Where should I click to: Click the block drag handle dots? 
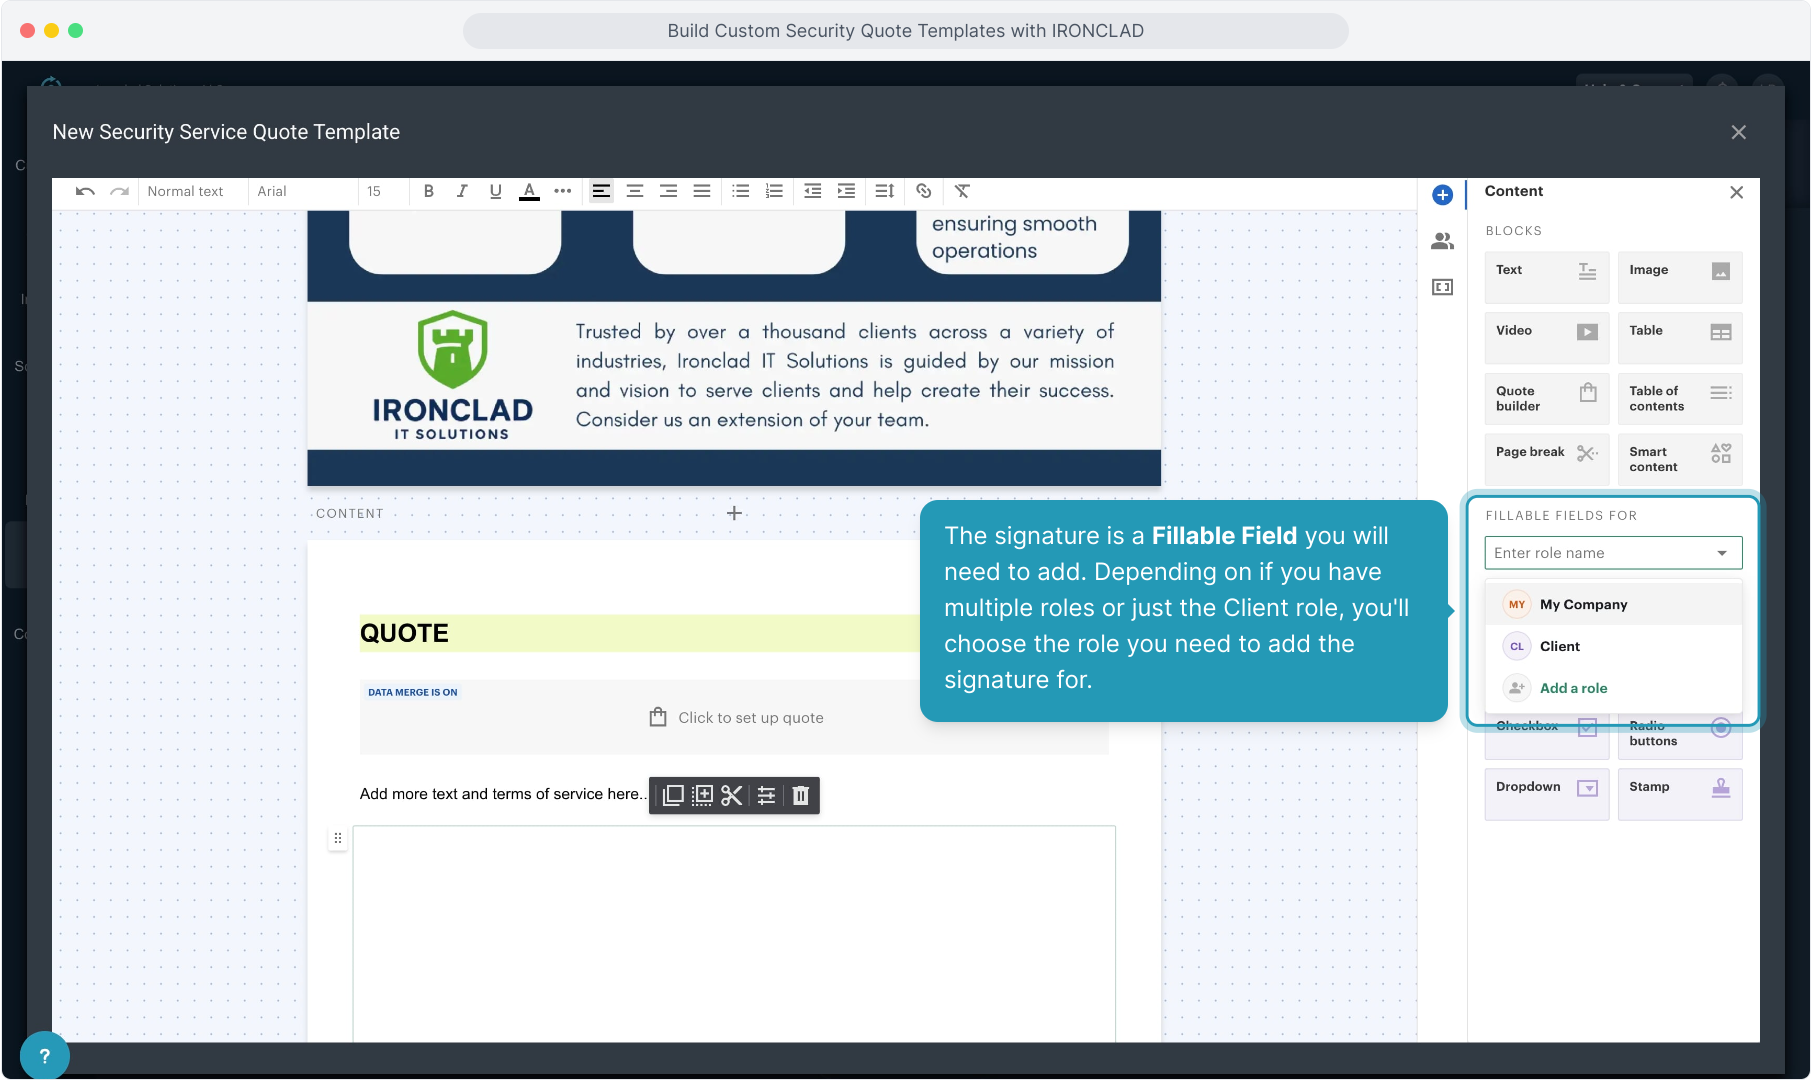(x=338, y=838)
